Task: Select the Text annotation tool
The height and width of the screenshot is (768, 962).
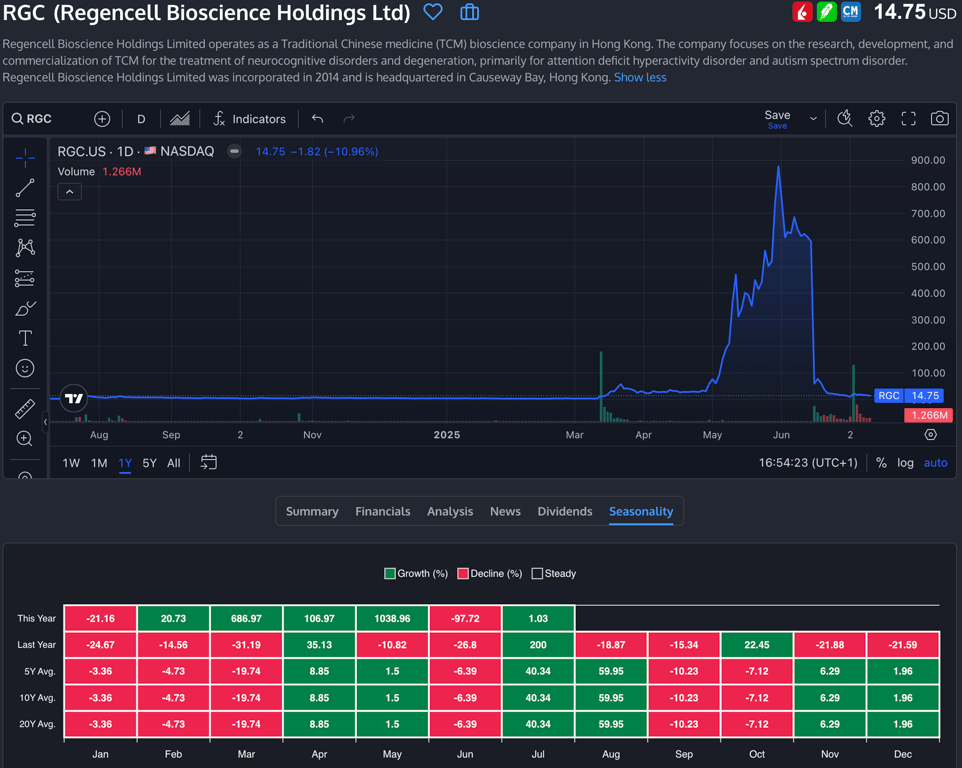Action: point(25,338)
